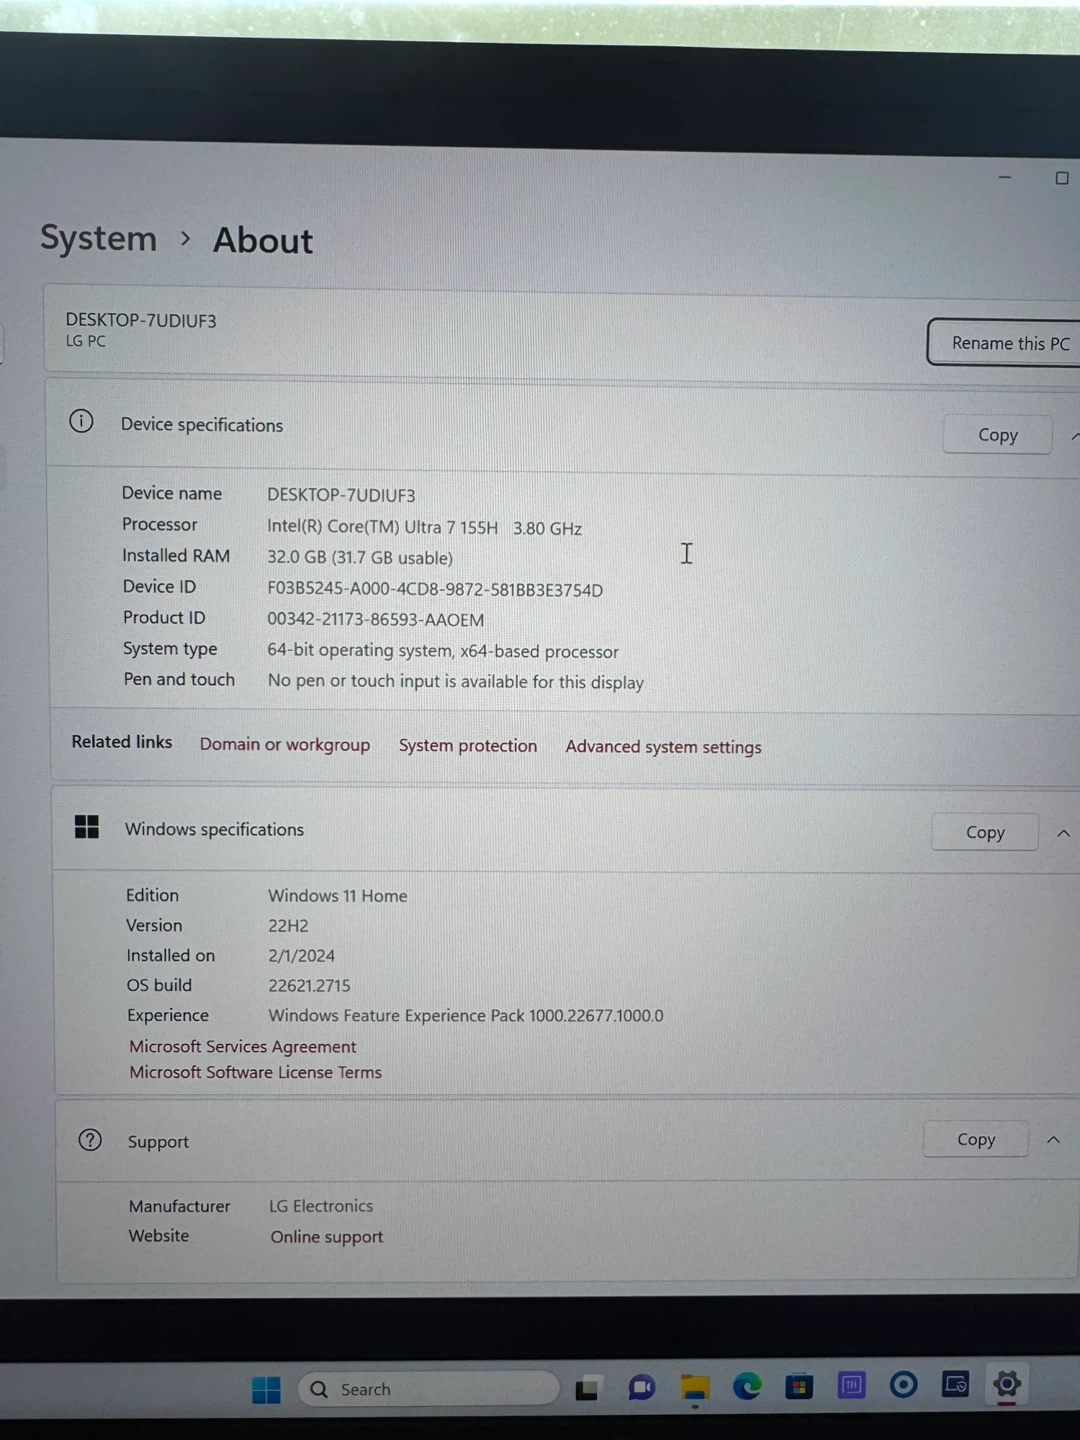
Task: Click the Device name value DESKTOP-7UDIUF3 in specifications
Action: 341,495
